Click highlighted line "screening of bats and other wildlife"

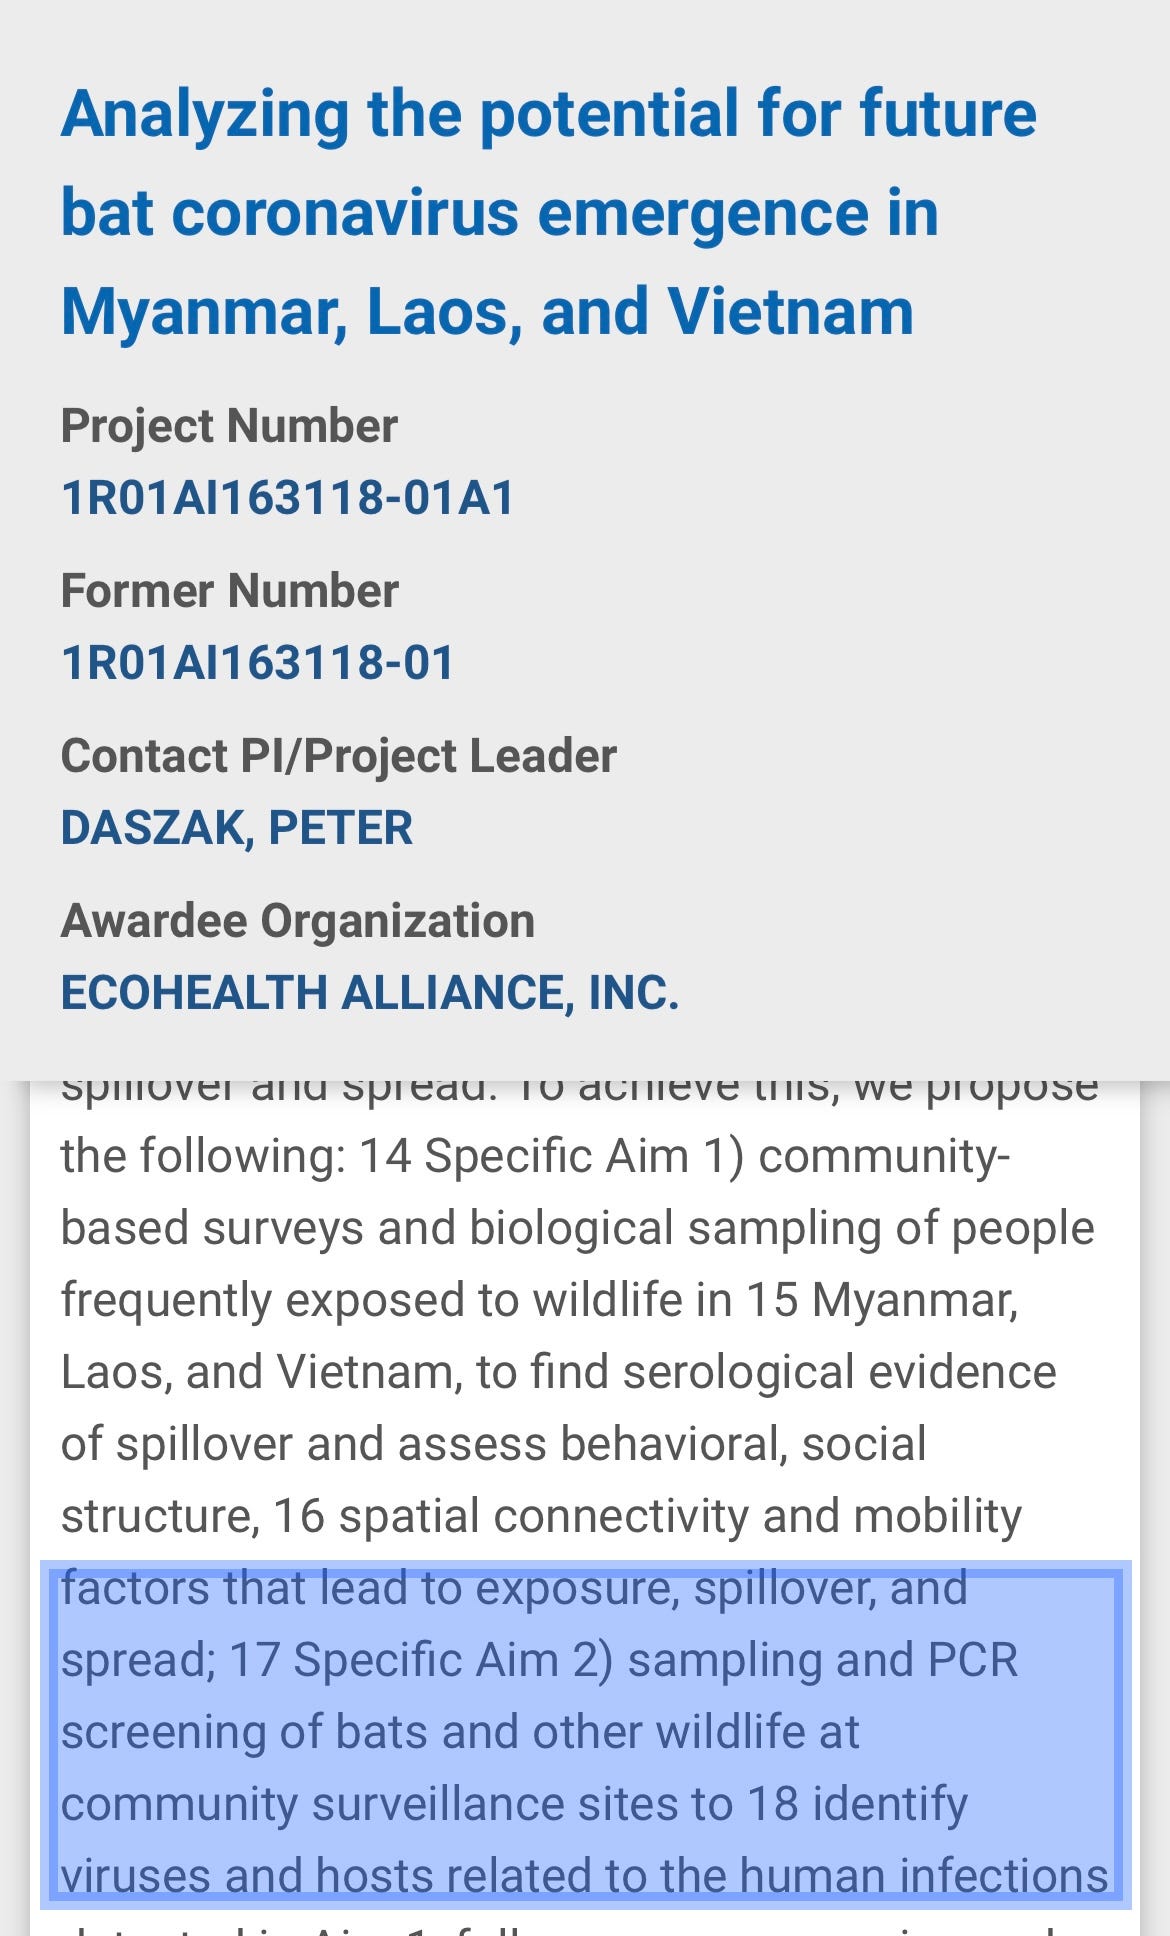pyautogui.click(x=460, y=1733)
